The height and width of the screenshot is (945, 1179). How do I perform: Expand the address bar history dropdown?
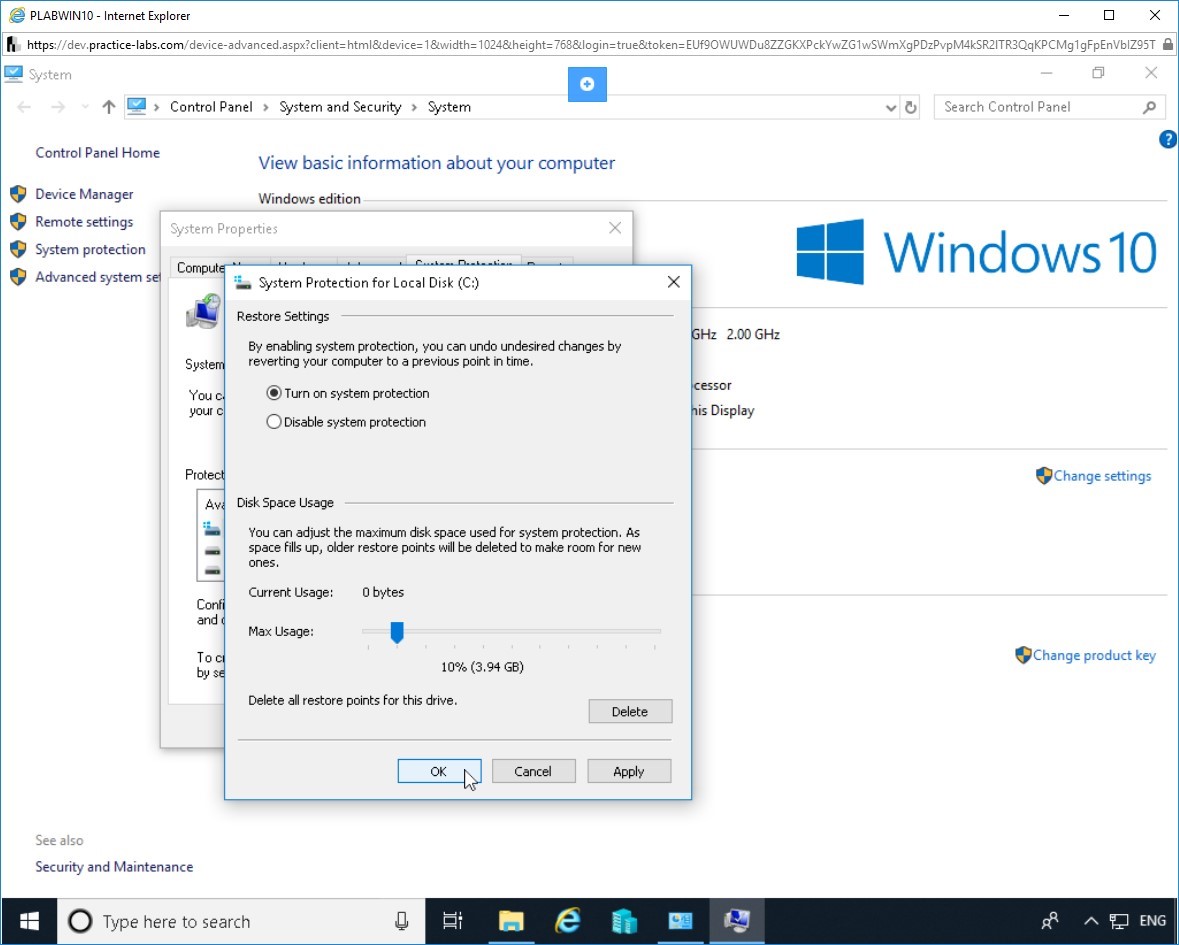pyautogui.click(x=891, y=108)
